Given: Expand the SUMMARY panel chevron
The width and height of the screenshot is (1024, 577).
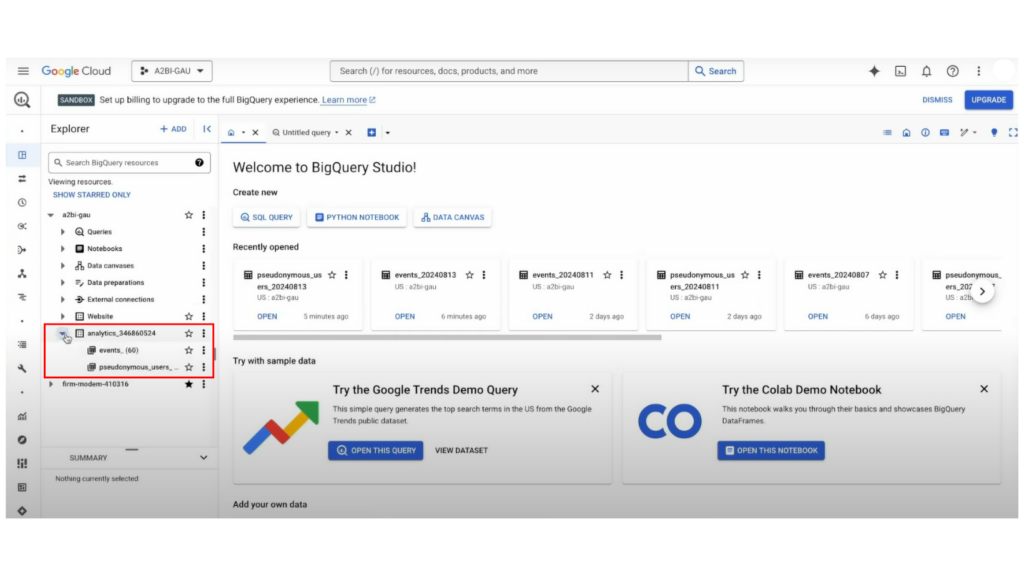Looking at the screenshot, I should (204, 458).
